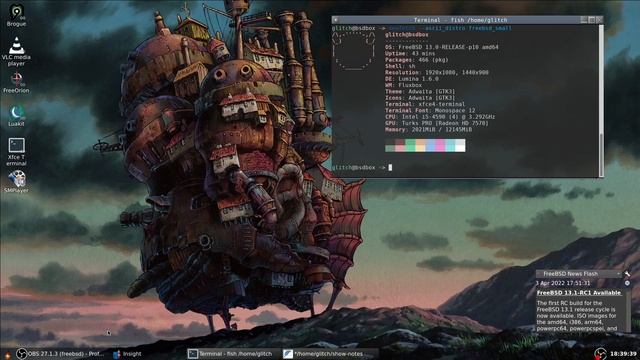Click the OBS system tray icon
Viewport: 640px width, 360px height.
tap(600, 354)
